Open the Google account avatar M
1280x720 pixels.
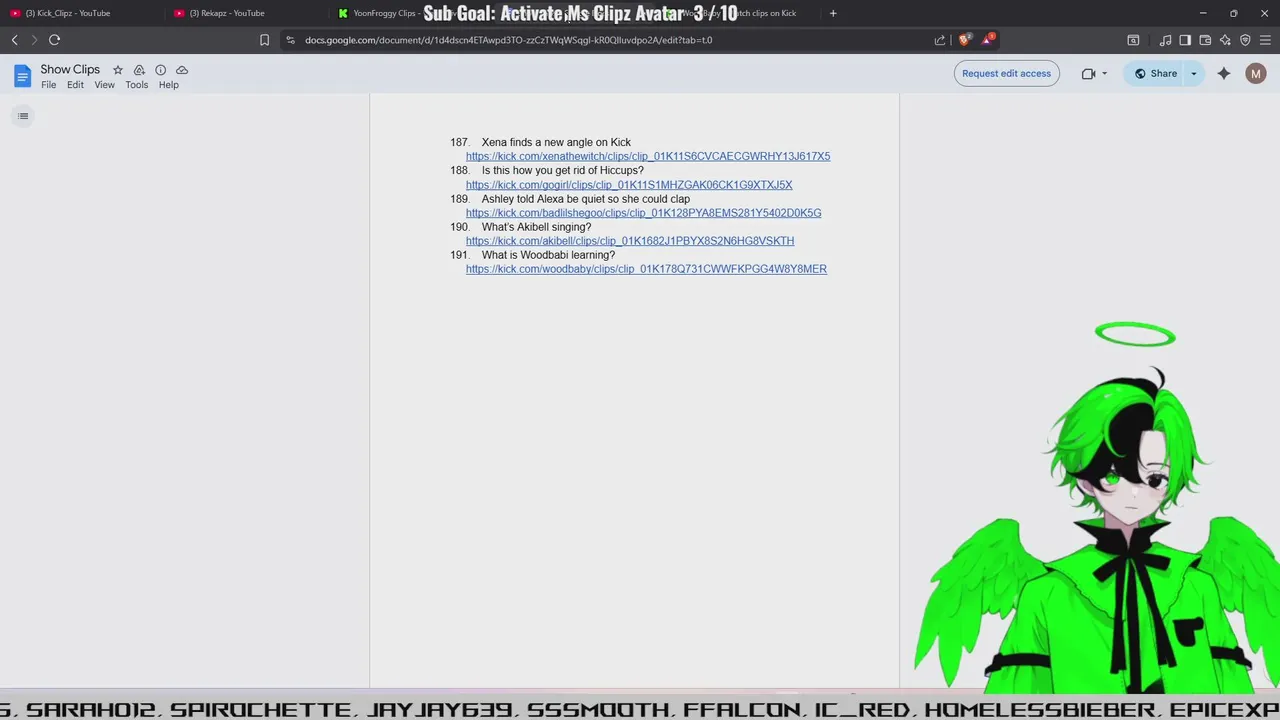1256,73
